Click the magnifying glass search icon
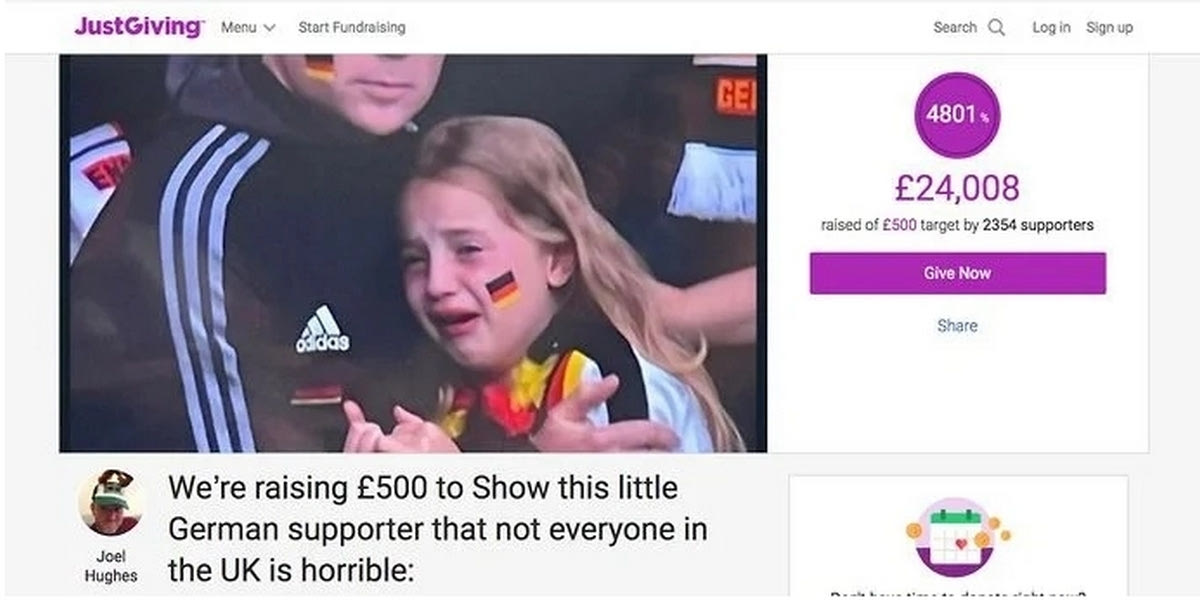 coord(996,28)
